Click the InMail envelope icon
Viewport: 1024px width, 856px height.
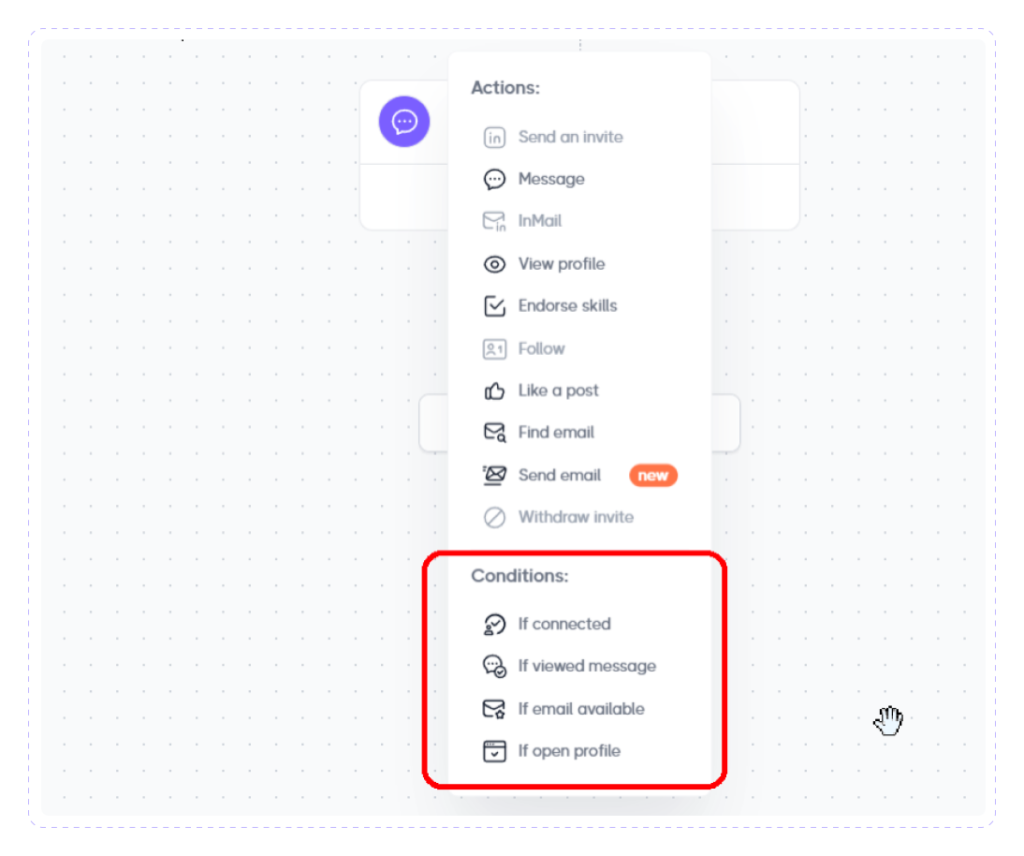coord(494,222)
